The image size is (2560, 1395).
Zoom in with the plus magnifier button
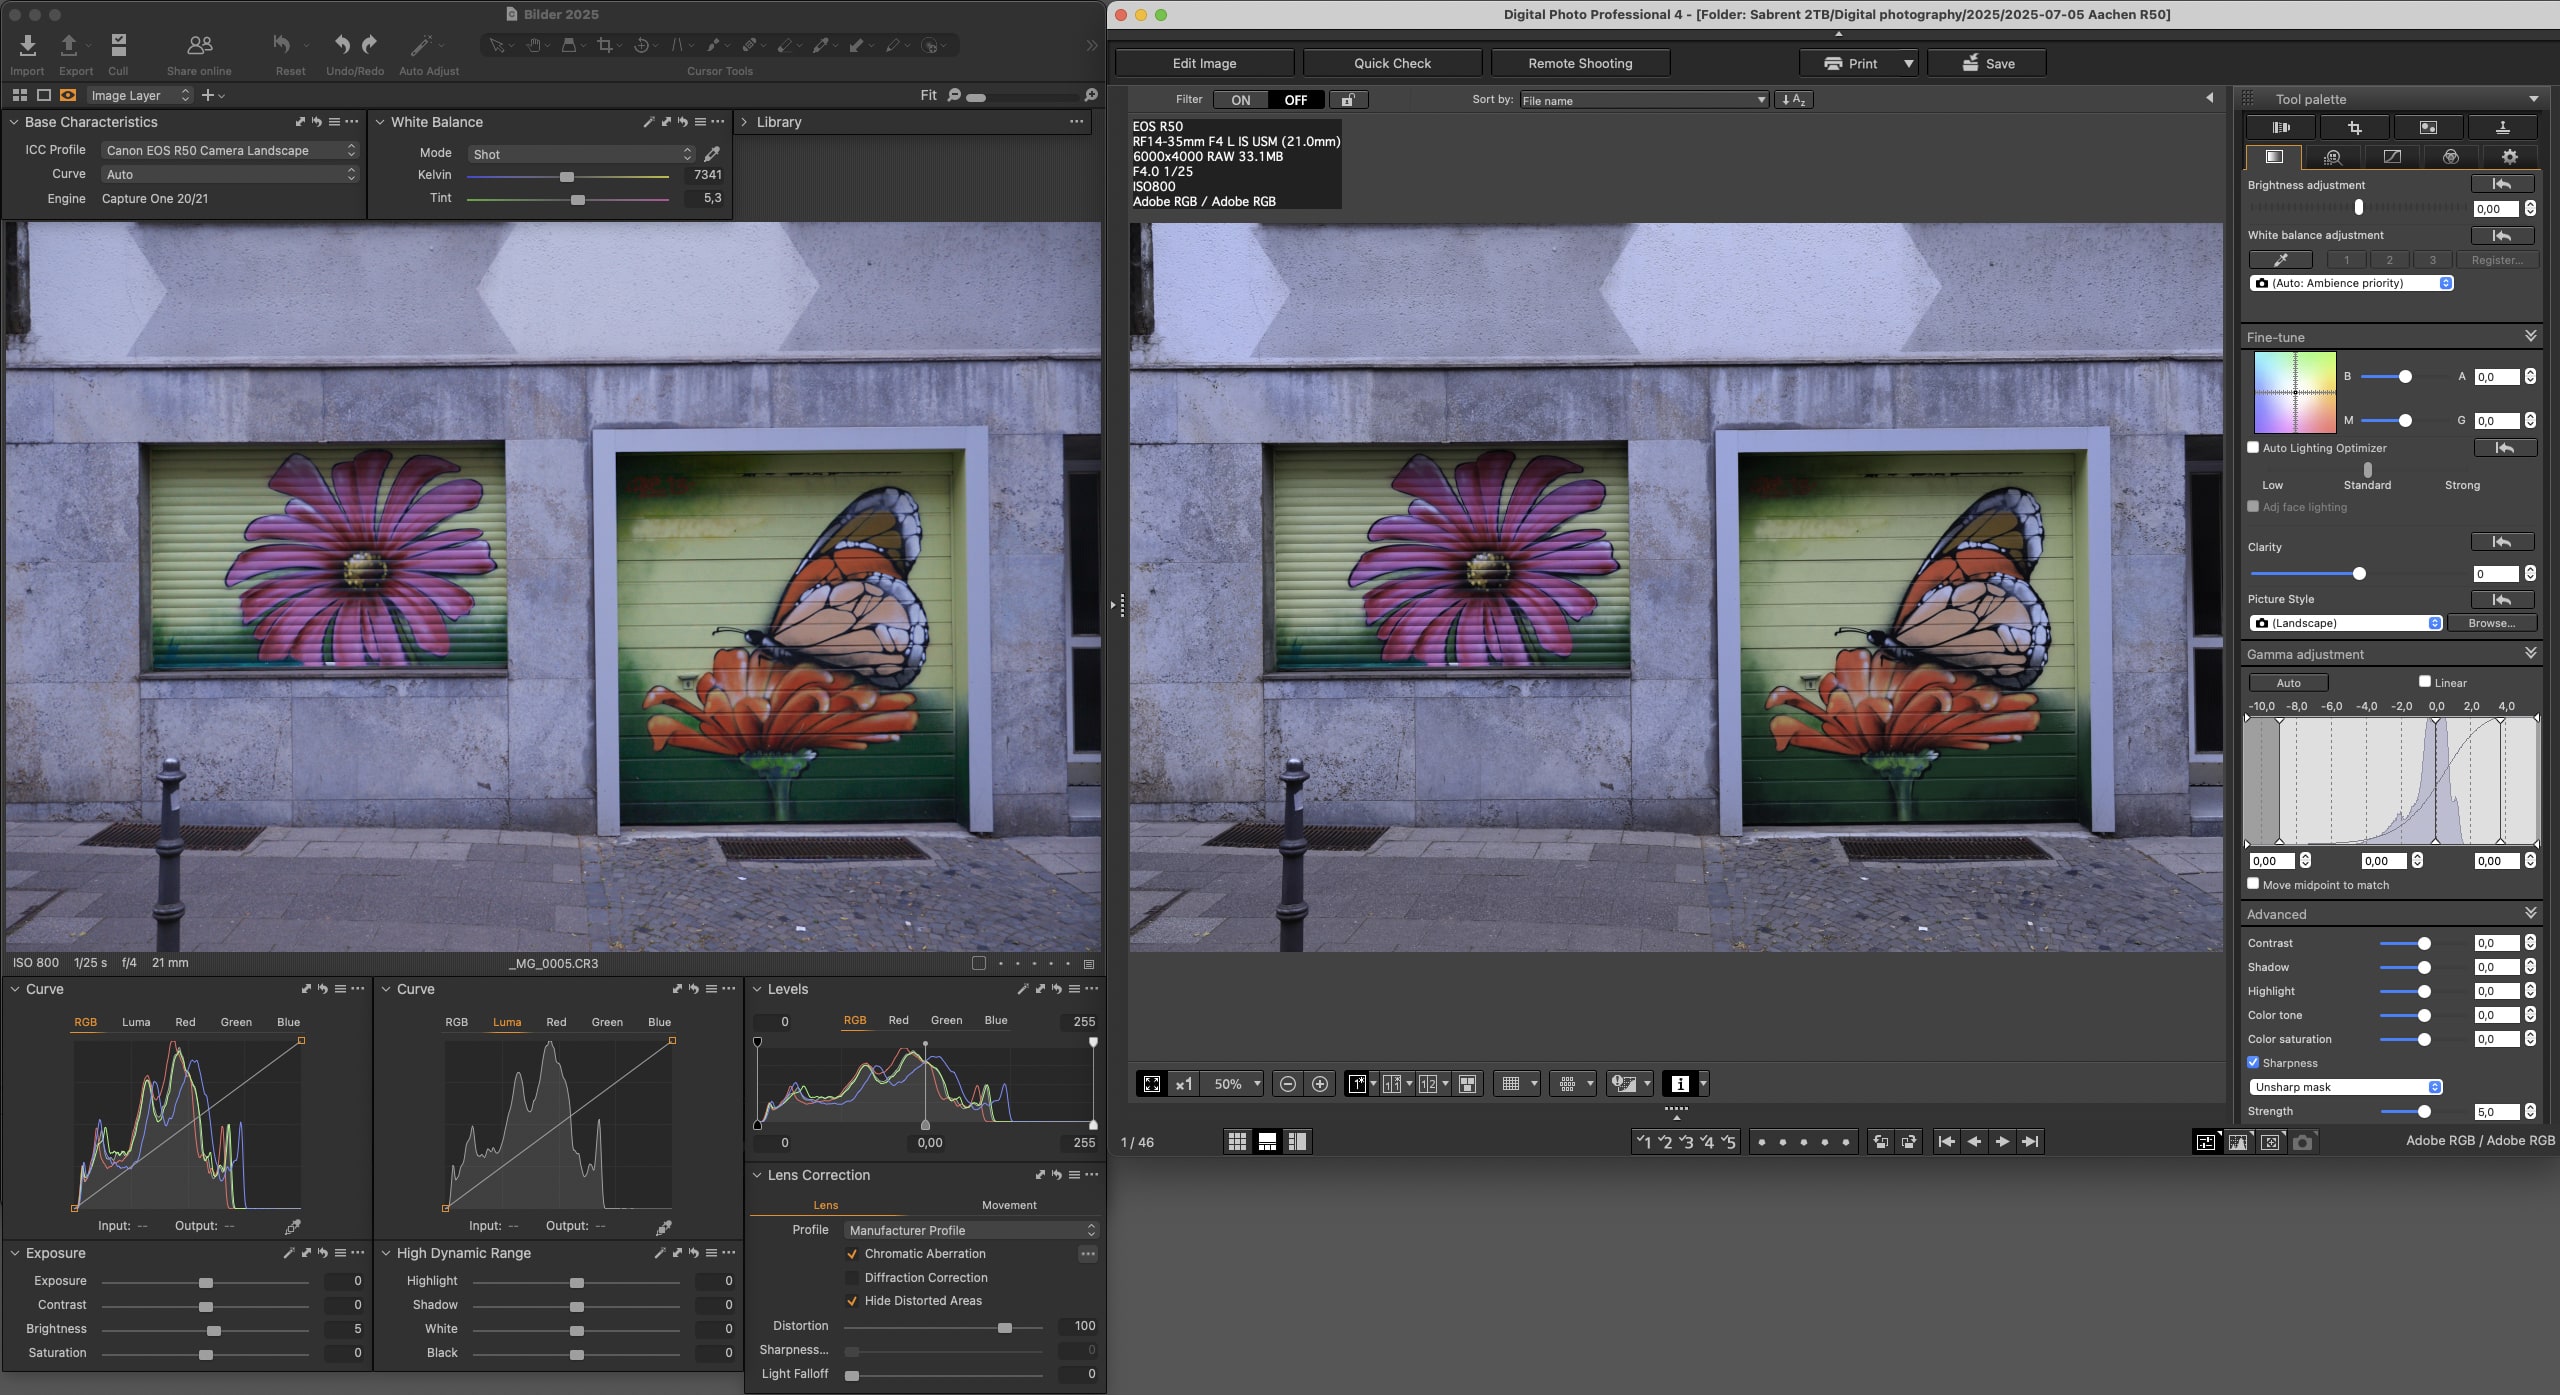[x=1320, y=1084]
